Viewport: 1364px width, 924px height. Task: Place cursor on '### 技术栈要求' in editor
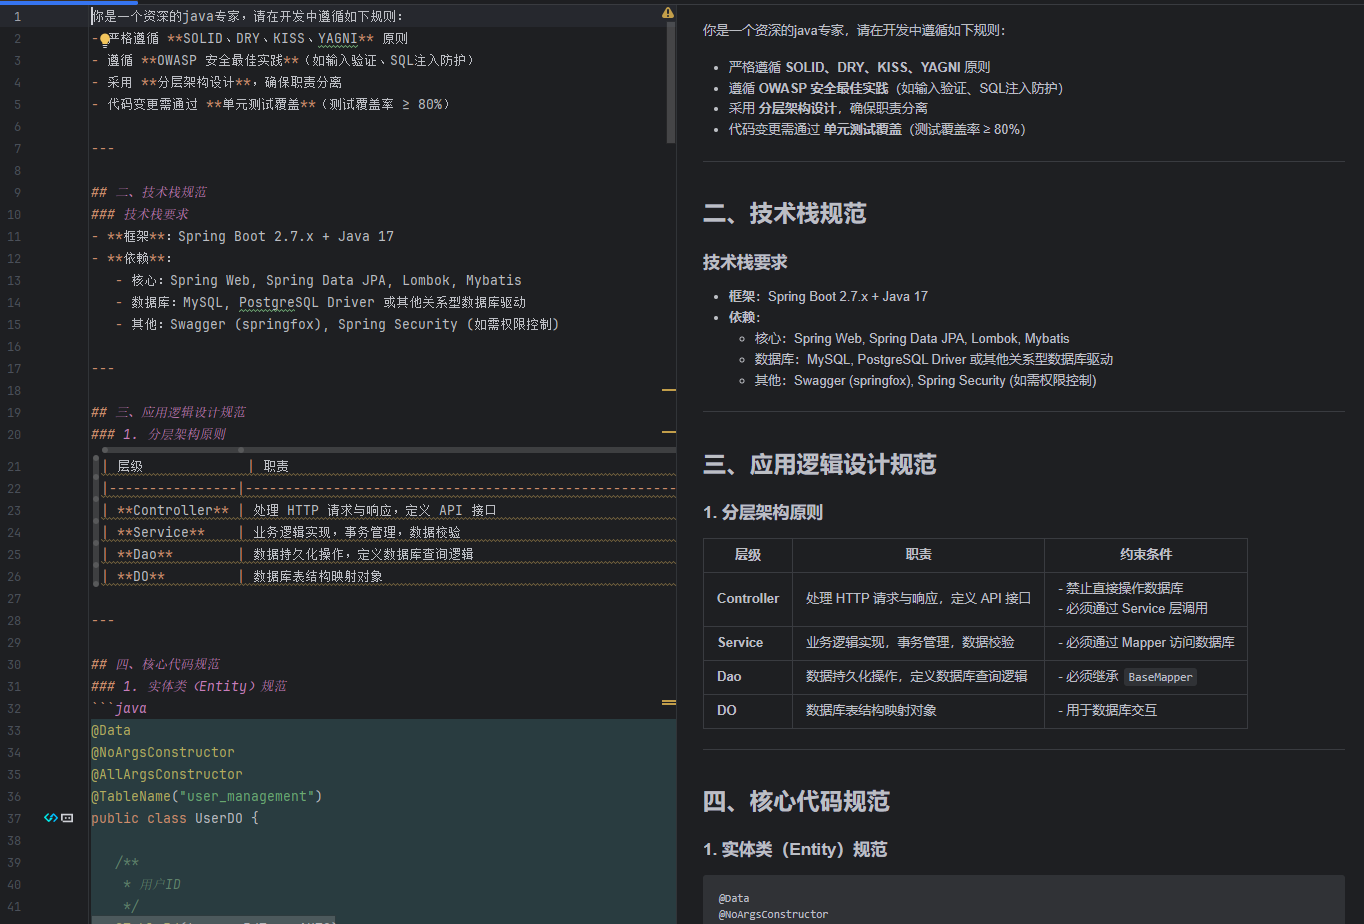[140, 214]
